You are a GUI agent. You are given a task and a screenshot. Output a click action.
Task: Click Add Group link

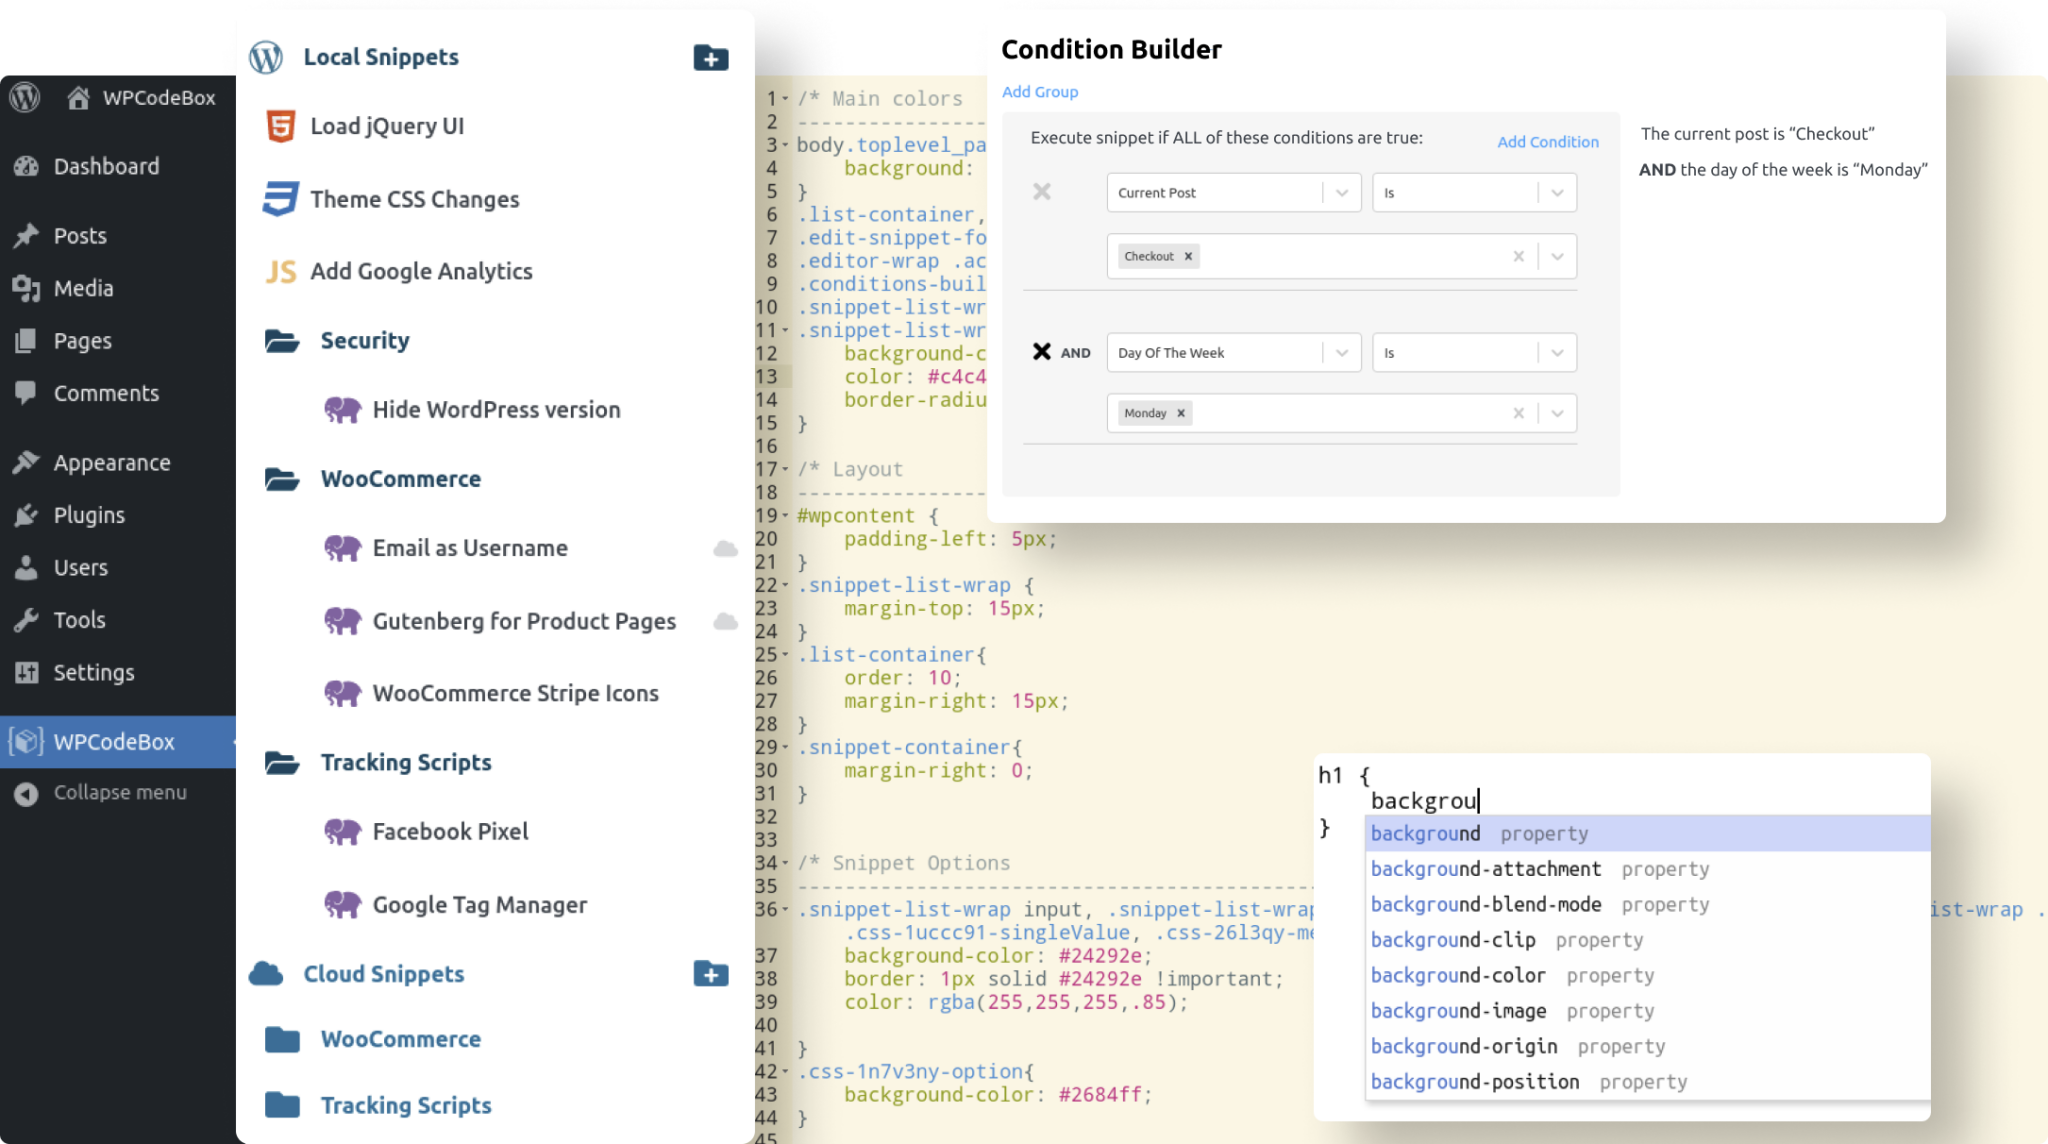coord(1039,92)
